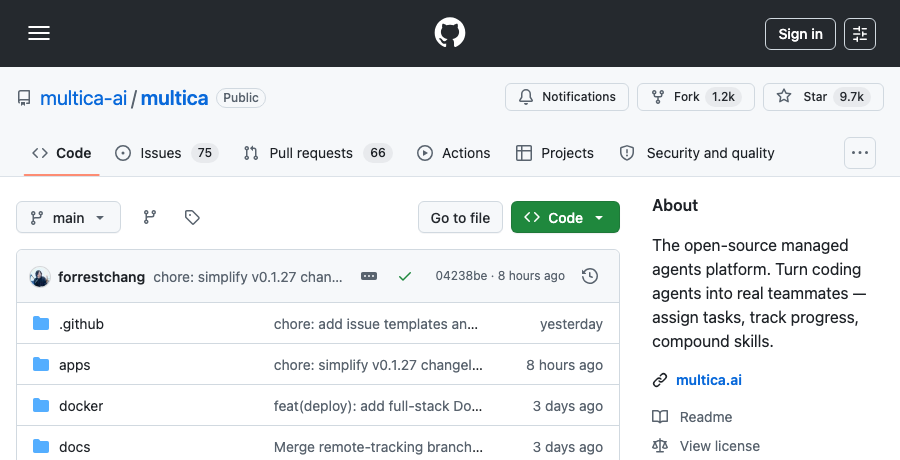Screen dimensions: 900x460
Task: Open forrestchang user link
Action: 102,277
